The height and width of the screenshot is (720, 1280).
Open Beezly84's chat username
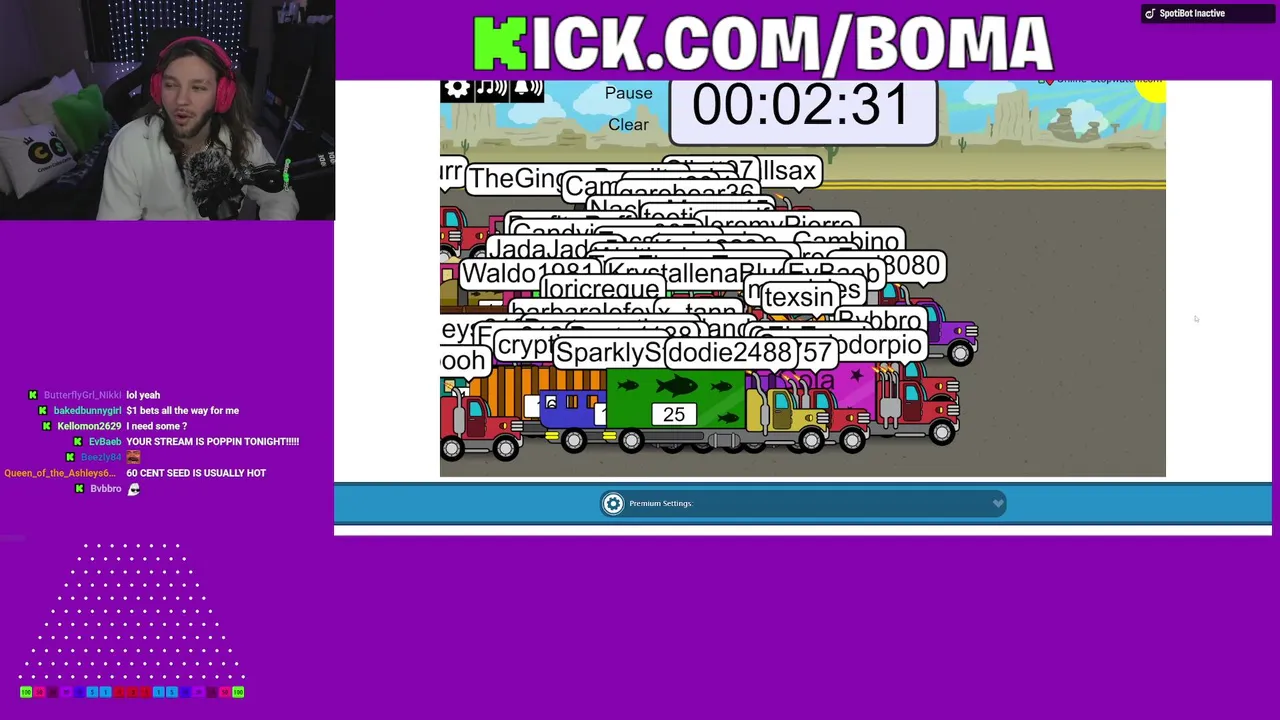(101, 457)
